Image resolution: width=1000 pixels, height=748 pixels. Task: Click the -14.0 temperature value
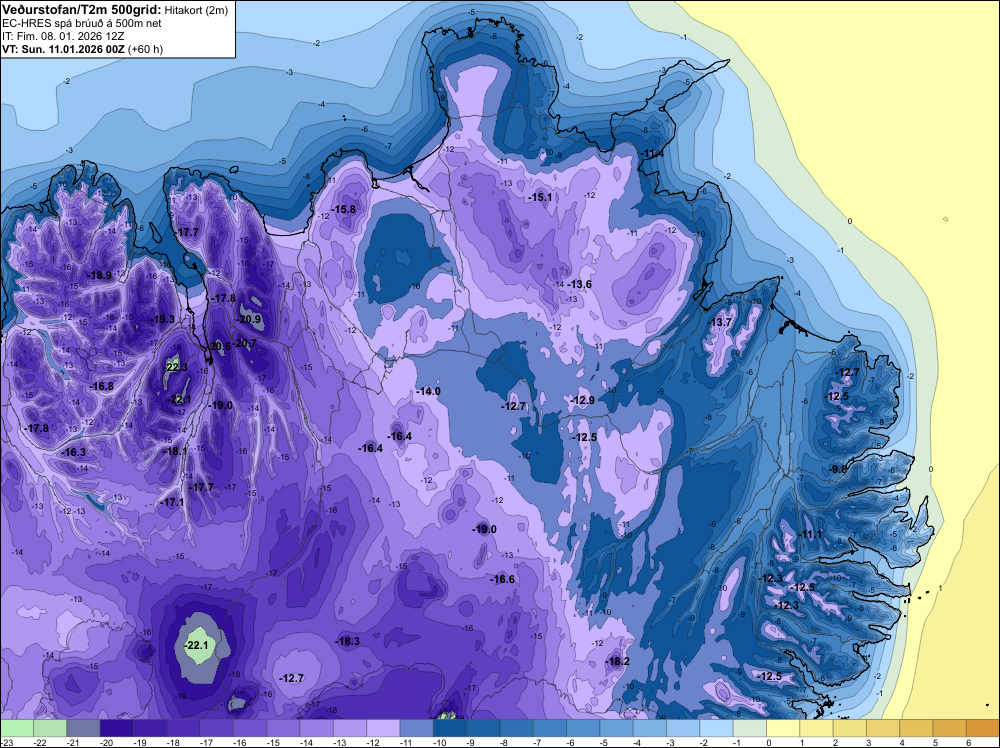click(x=428, y=392)
